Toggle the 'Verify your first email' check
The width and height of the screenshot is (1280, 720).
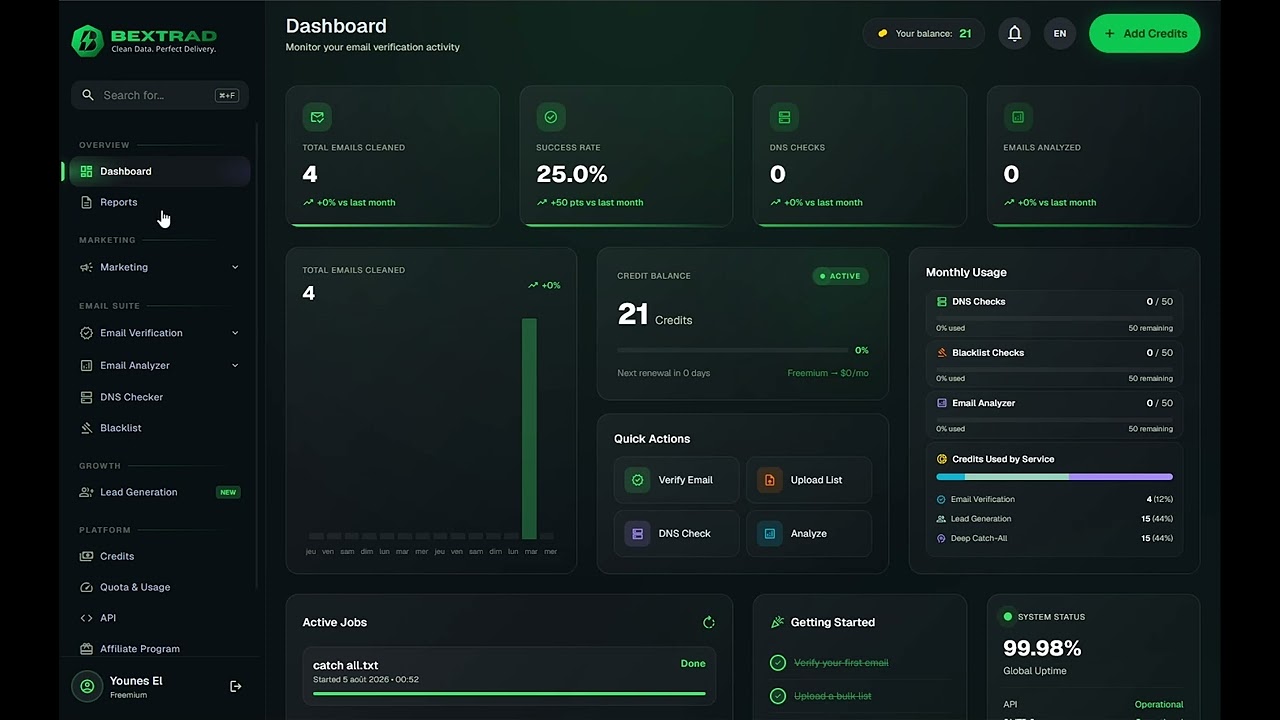778,663
